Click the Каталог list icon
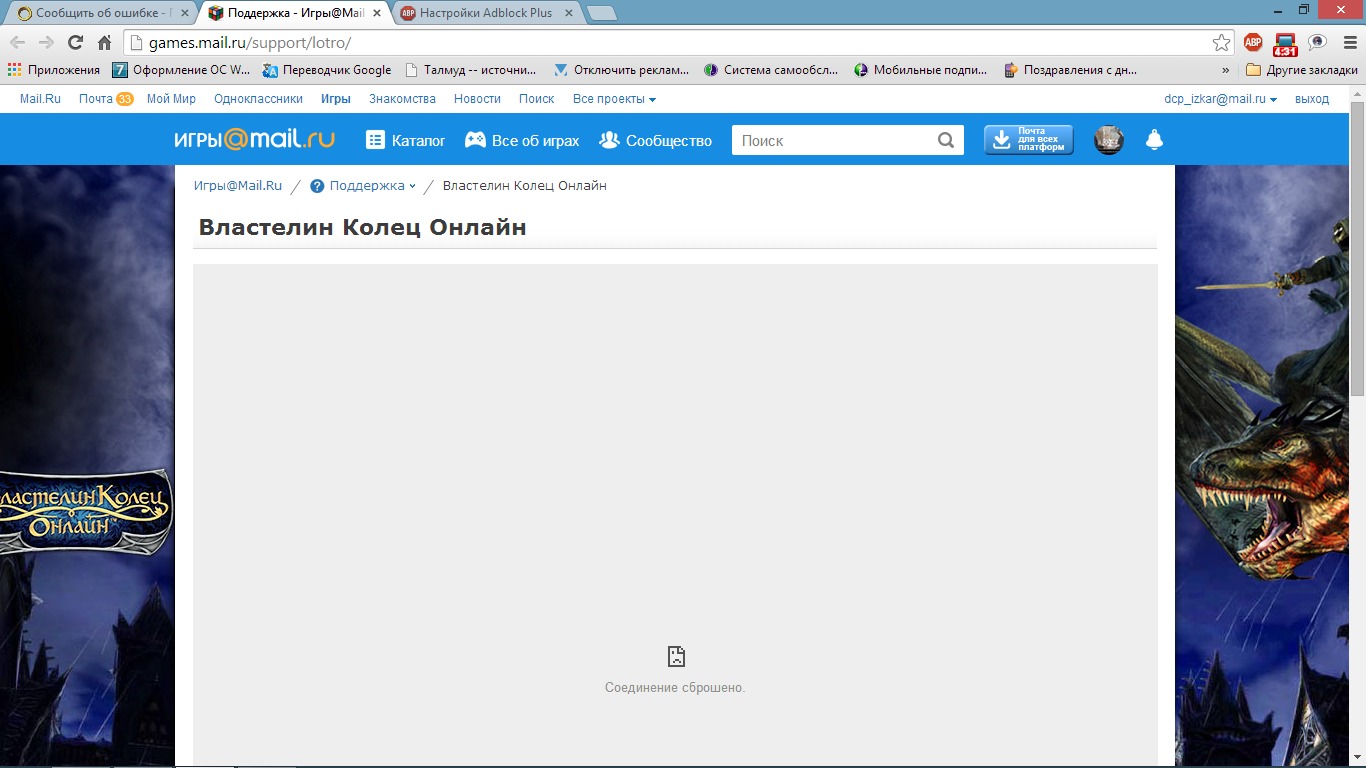Image resolution: width=1366 pixels, height=768 pixels. [x=375, y=140]
